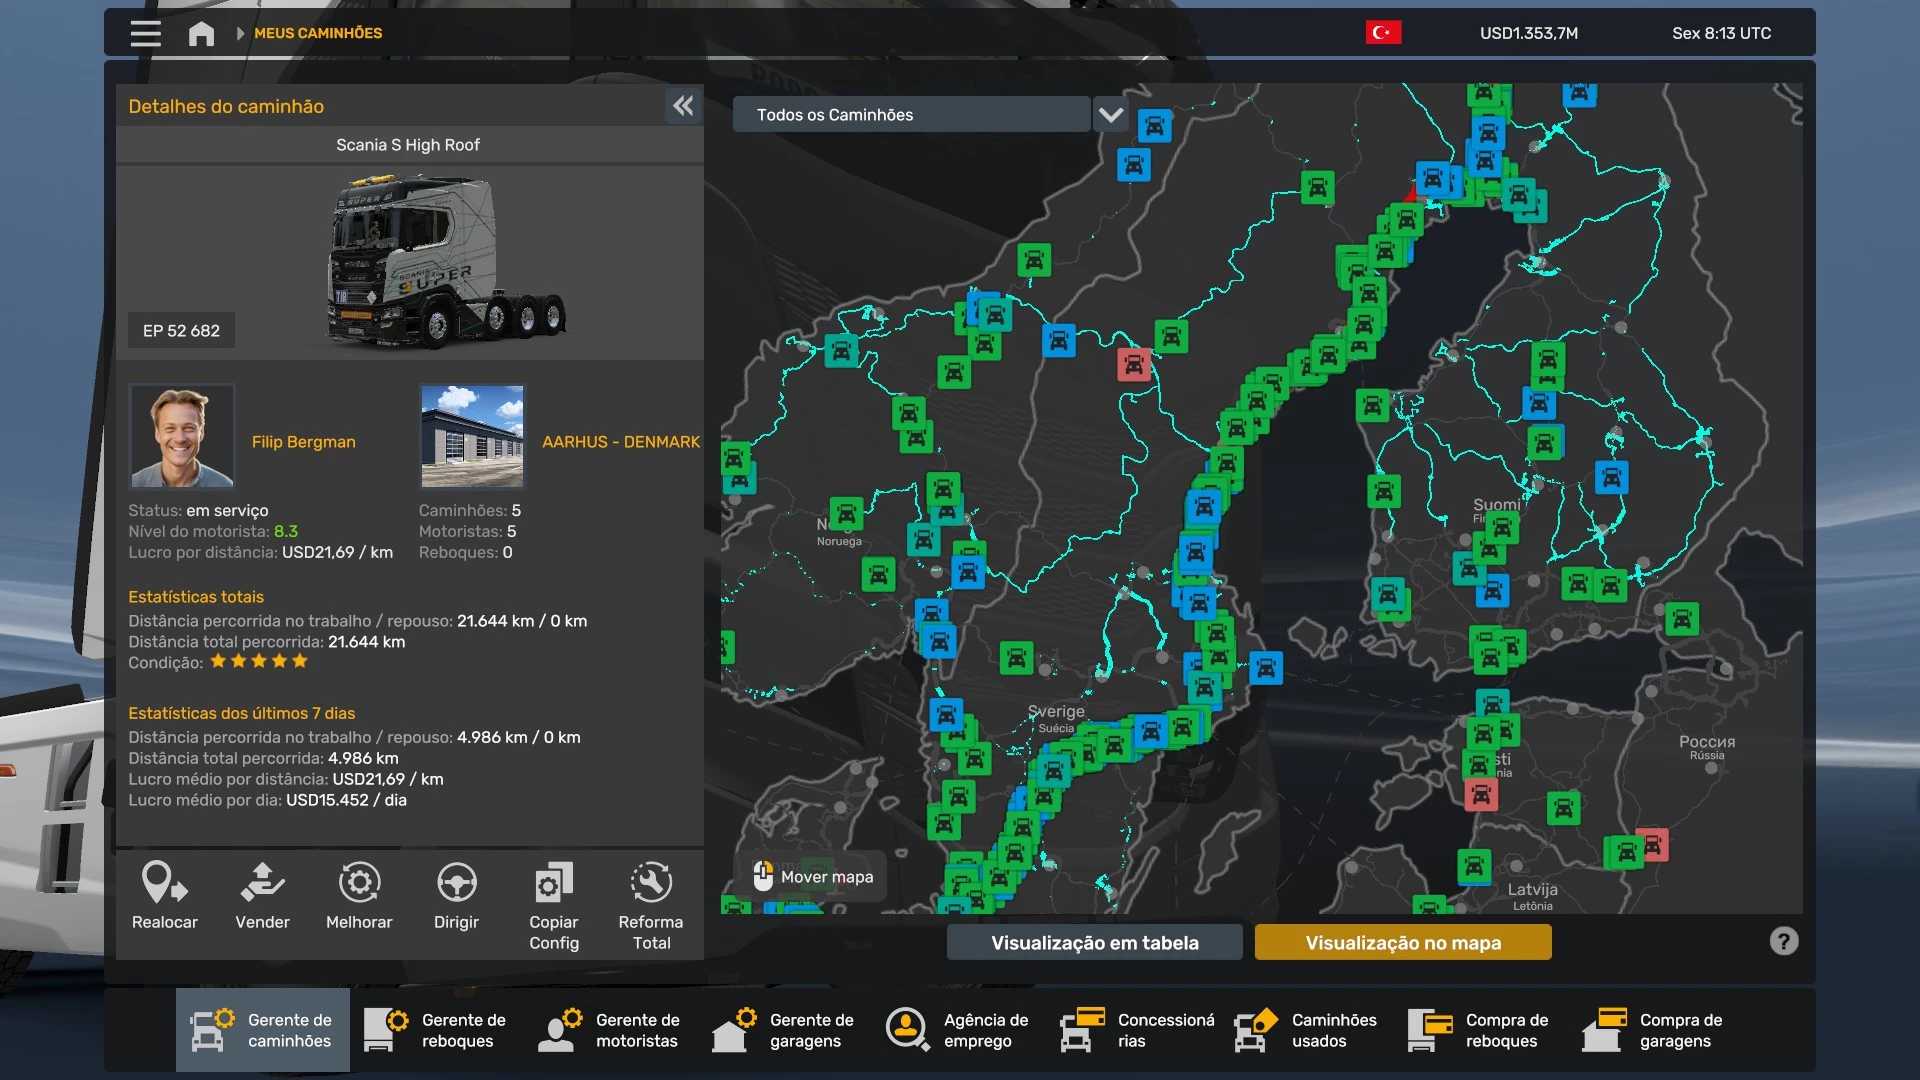The image size is (1920, 1080).
Task: Open driver Filip Bergman's profile link
Action: click(303, 442)
